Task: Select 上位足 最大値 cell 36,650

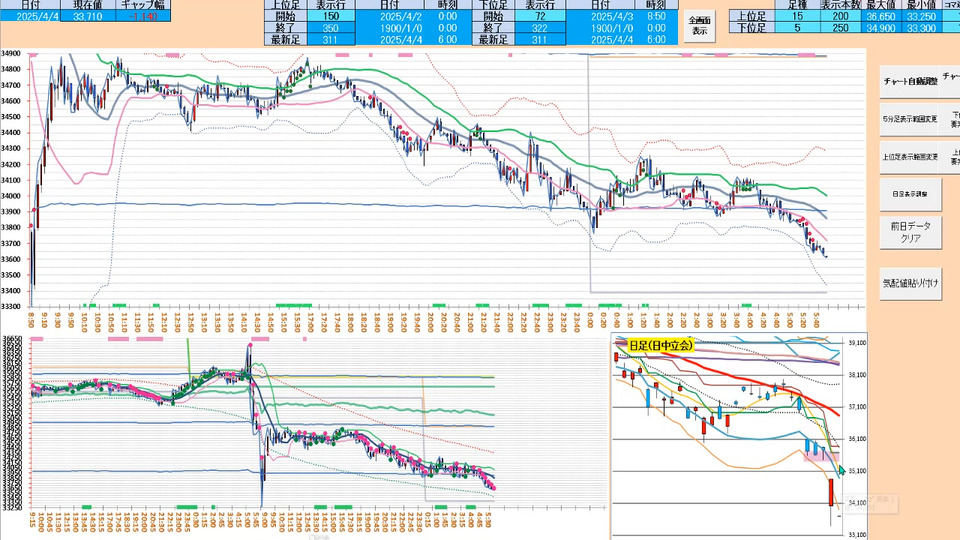Action: pos(881,17)
